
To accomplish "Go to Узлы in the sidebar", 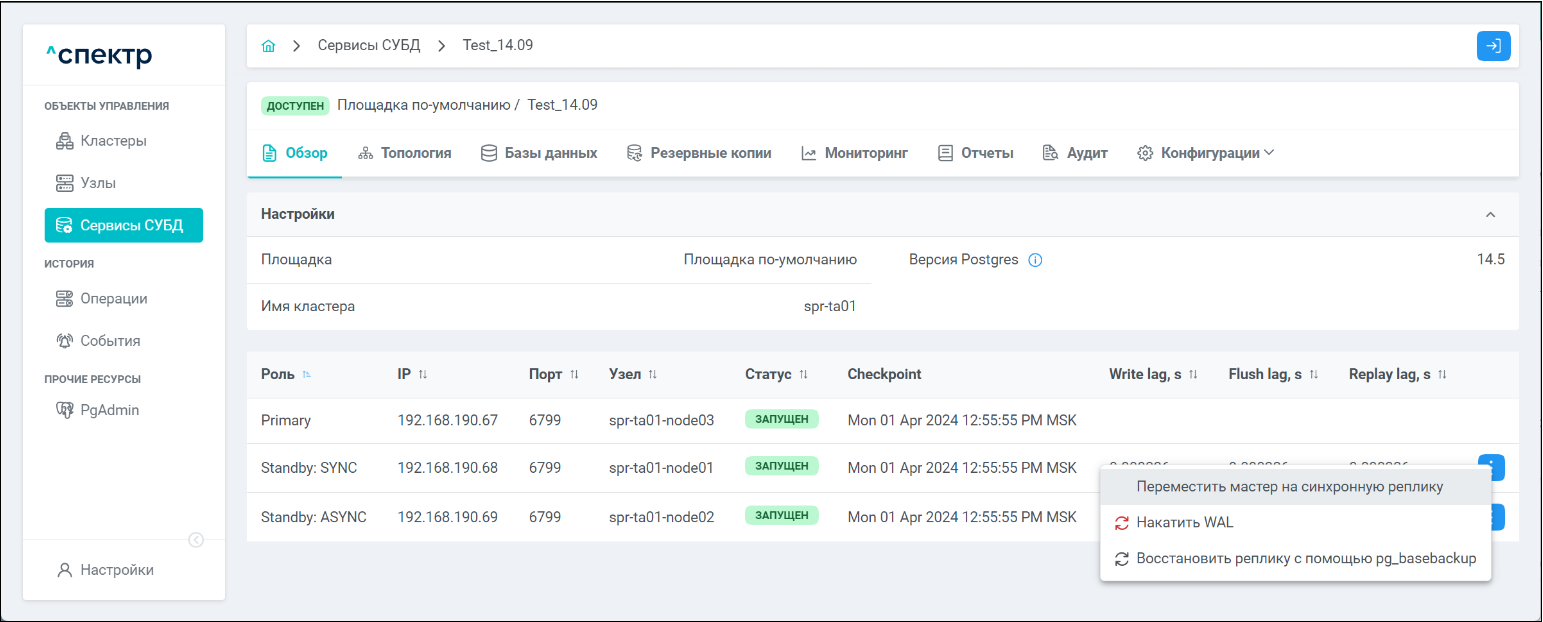I will pos(98,183).
